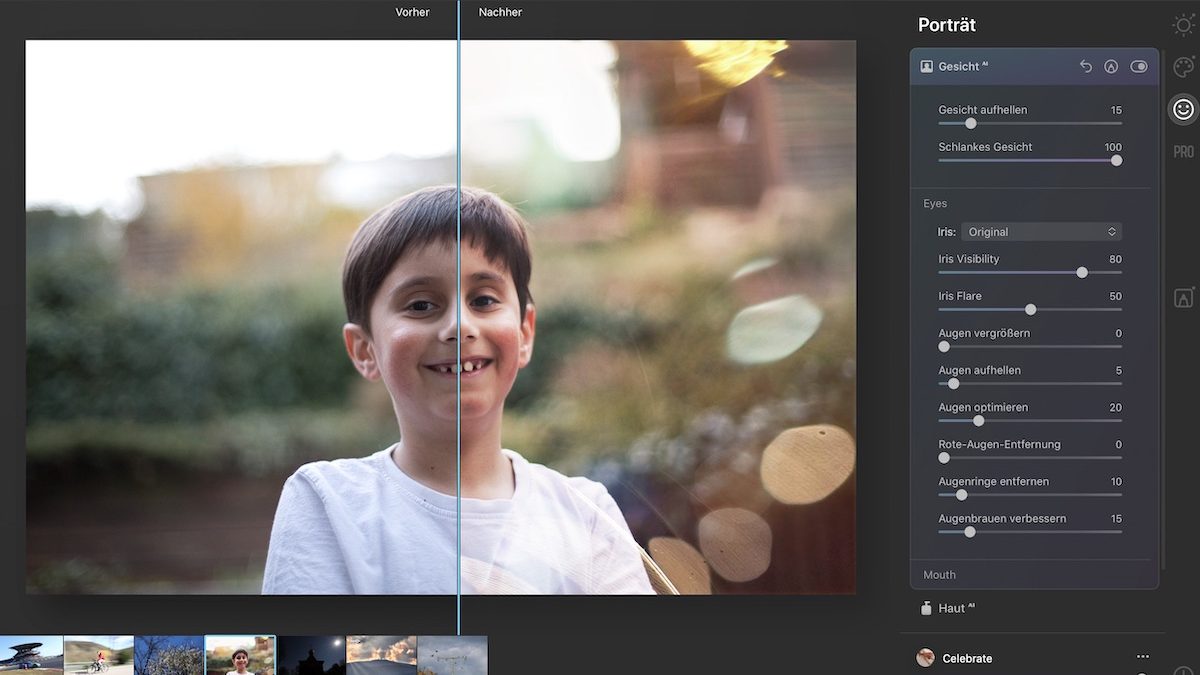This screenshot has height=675, width=1200.
Task: Select the cyclist thumbnail in filmstrip
Action: click(98, 655)
